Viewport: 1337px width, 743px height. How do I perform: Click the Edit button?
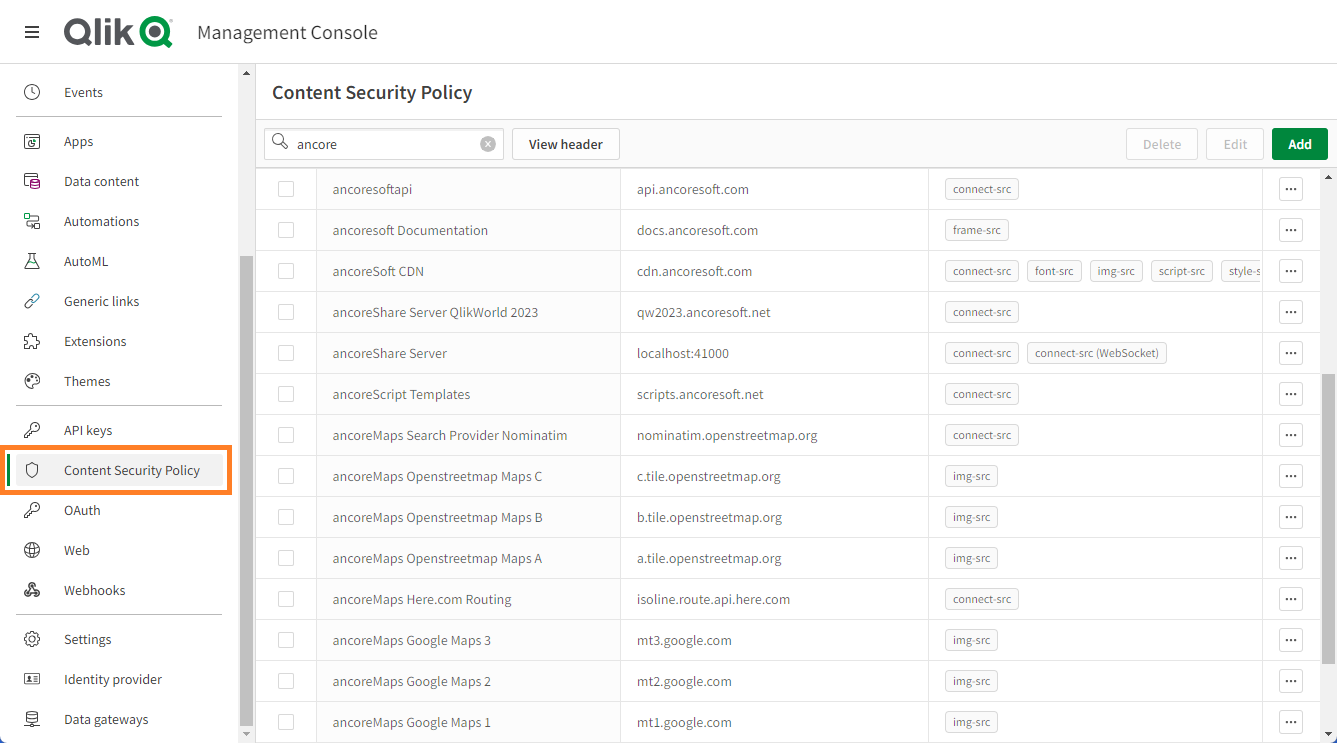coord(1235,144)
